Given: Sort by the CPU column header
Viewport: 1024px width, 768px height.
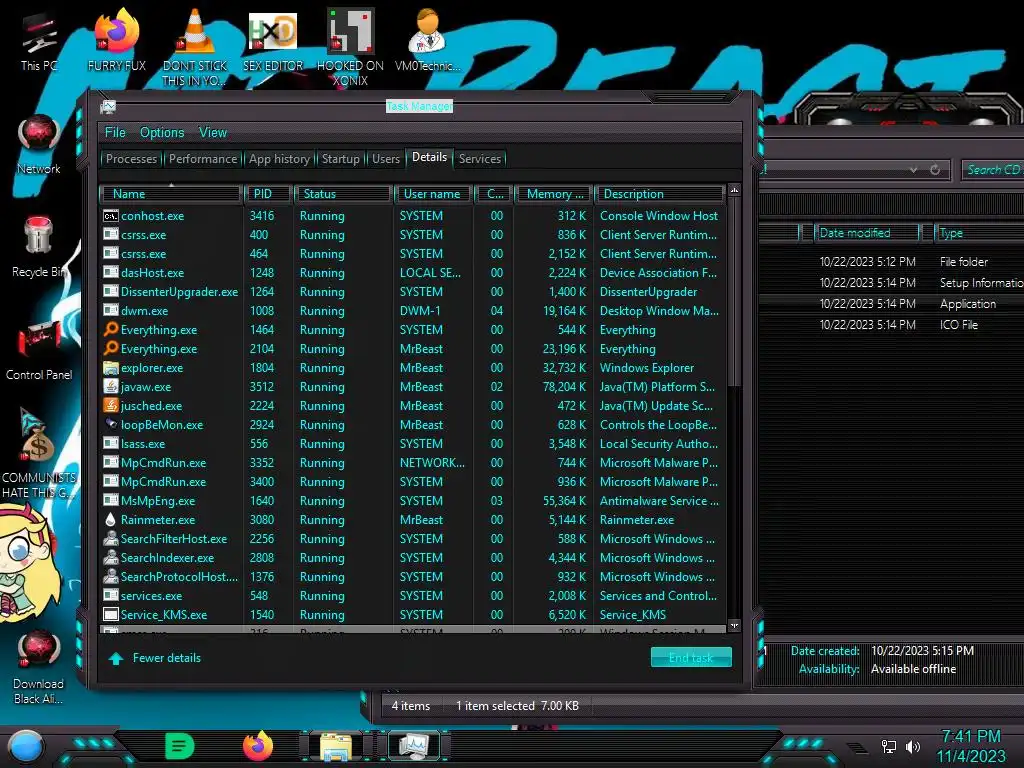Looking at the screenshot, I should point(494,194).
